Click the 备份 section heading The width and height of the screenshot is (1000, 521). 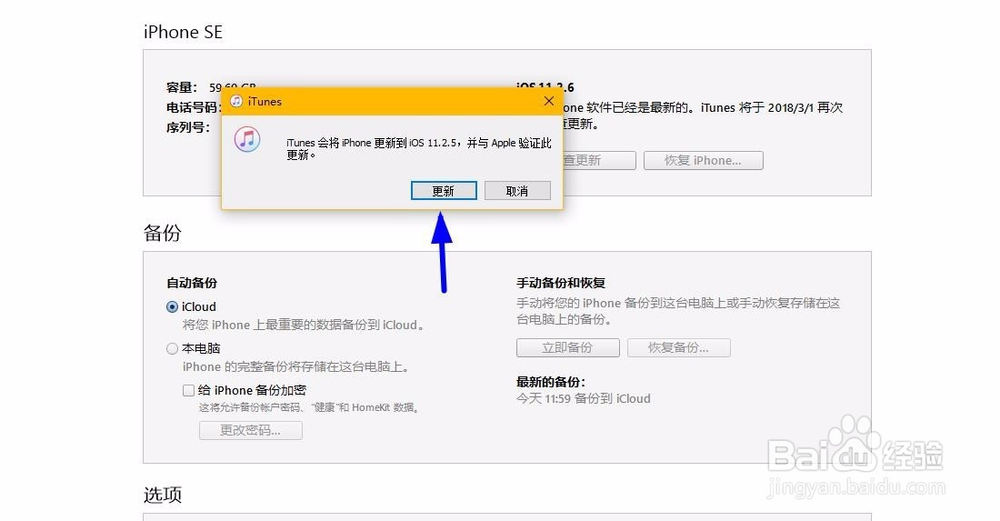(163, 233)
